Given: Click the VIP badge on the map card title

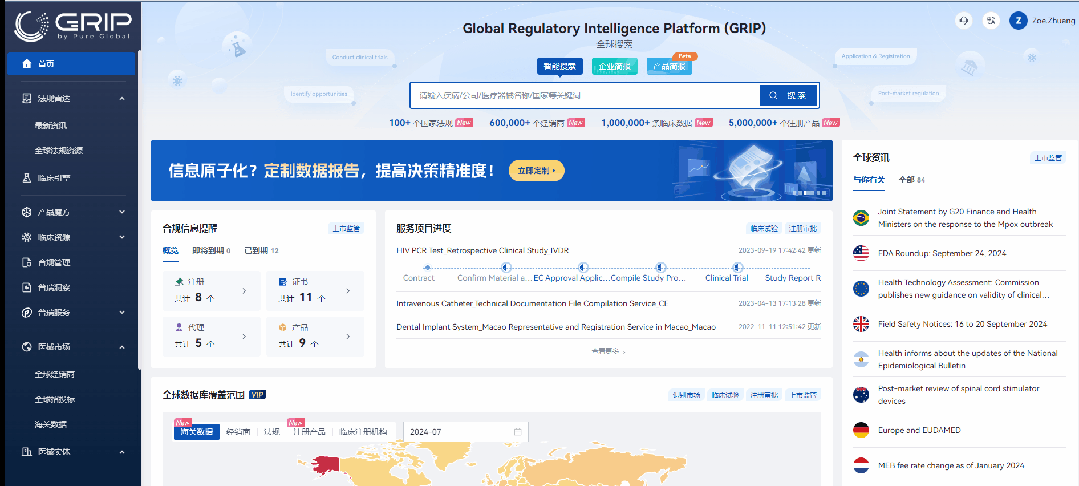Looking at the screenshot, I should point(257,395).
